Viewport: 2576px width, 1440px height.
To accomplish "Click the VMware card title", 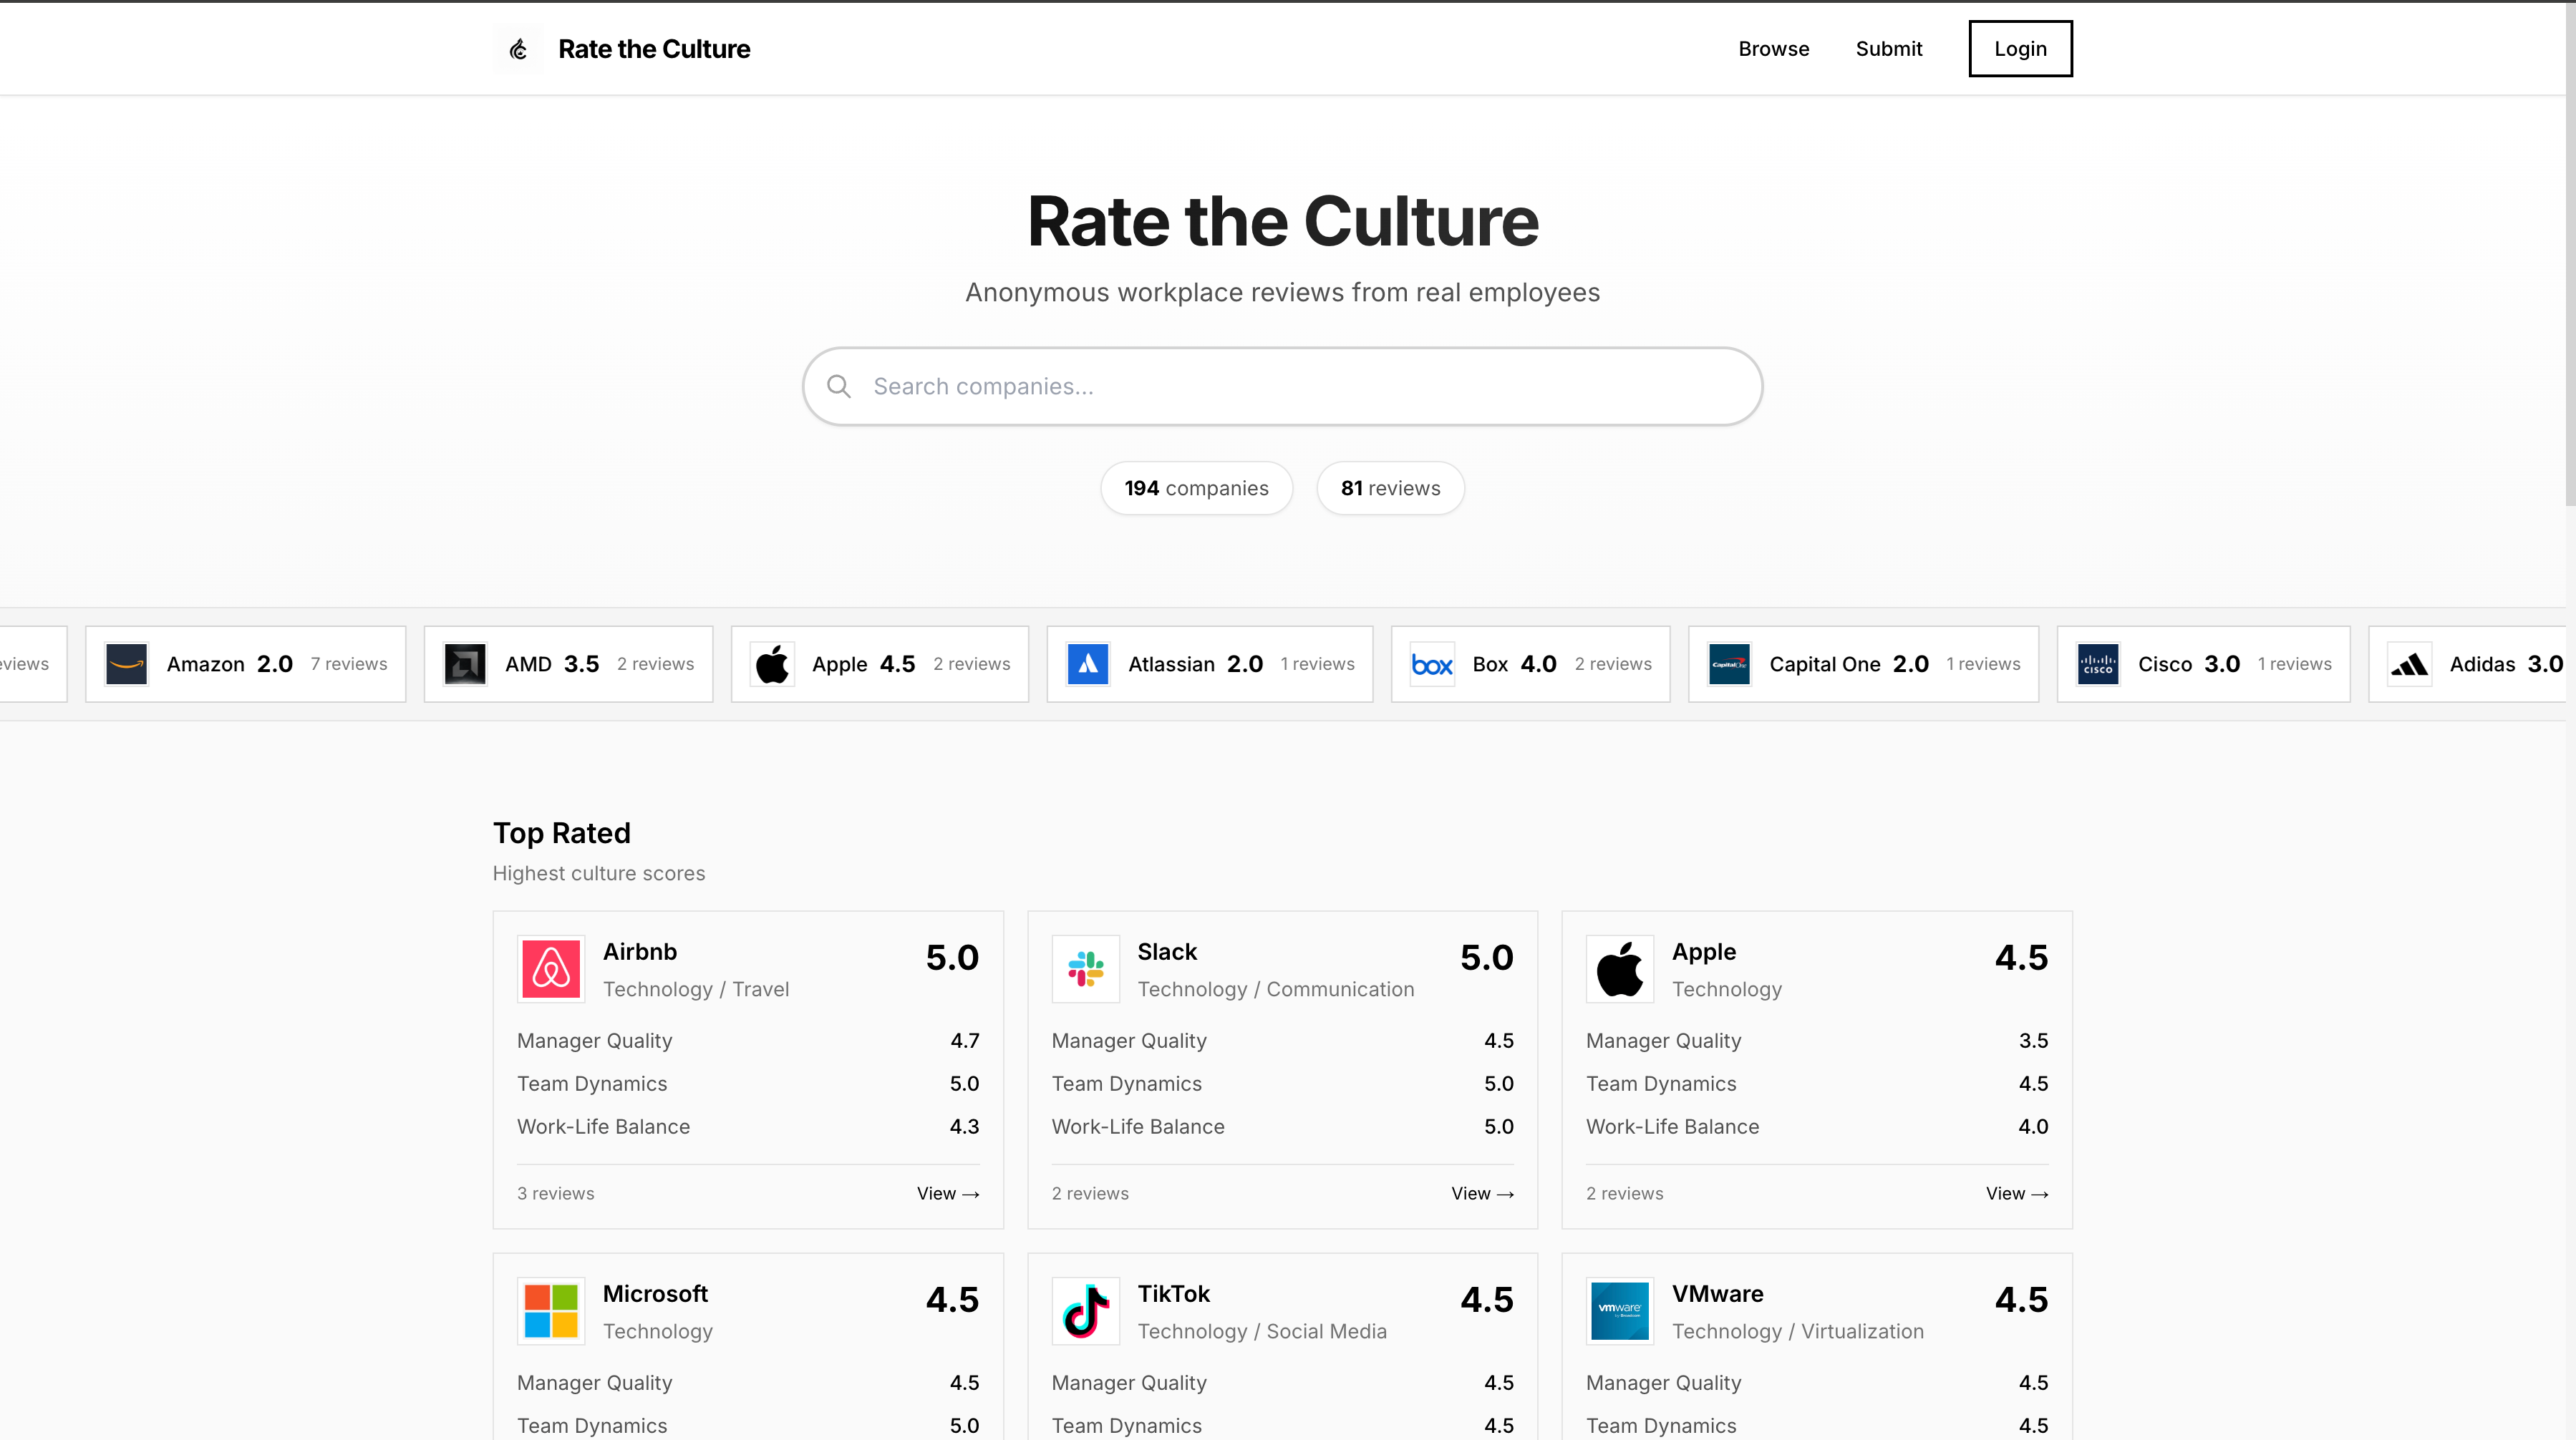I will pos(1717,1294).
